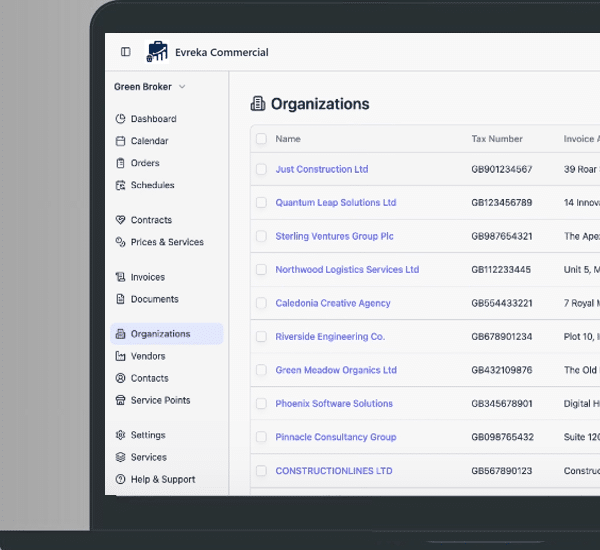Click tax number GB554433221
The image size is (600, 550).
point(502,303)
